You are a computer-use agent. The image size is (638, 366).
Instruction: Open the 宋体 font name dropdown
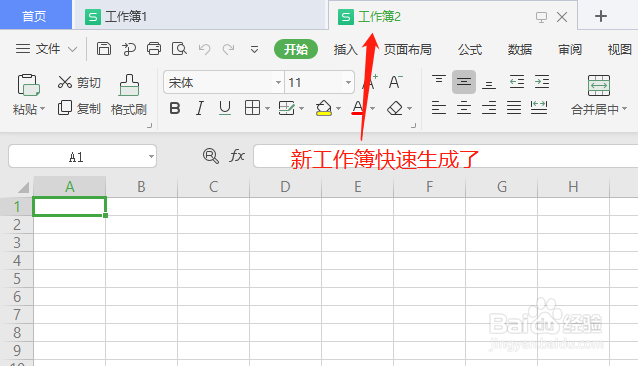(x=278, y=83)
